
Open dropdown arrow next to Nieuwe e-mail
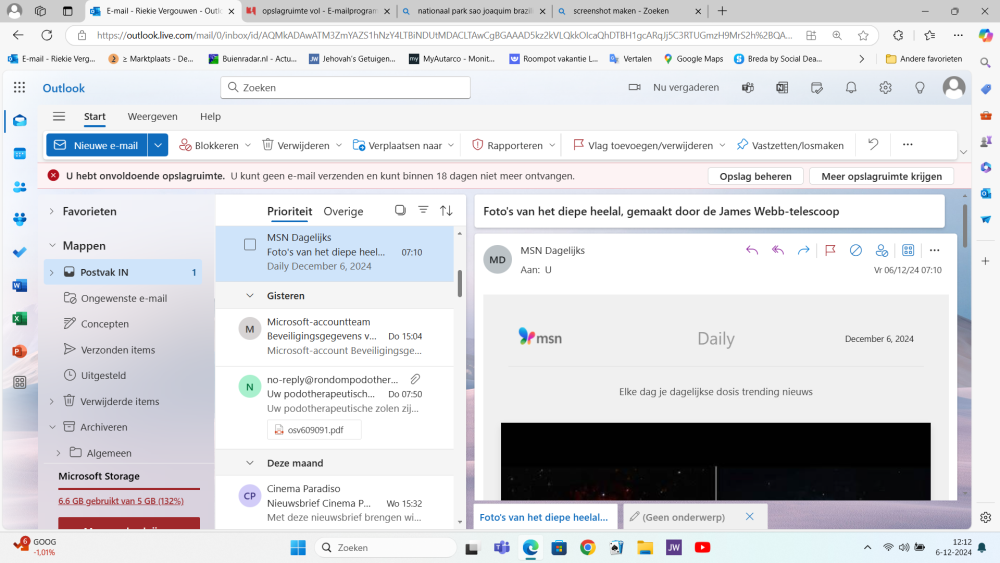[x=158, y=145]
